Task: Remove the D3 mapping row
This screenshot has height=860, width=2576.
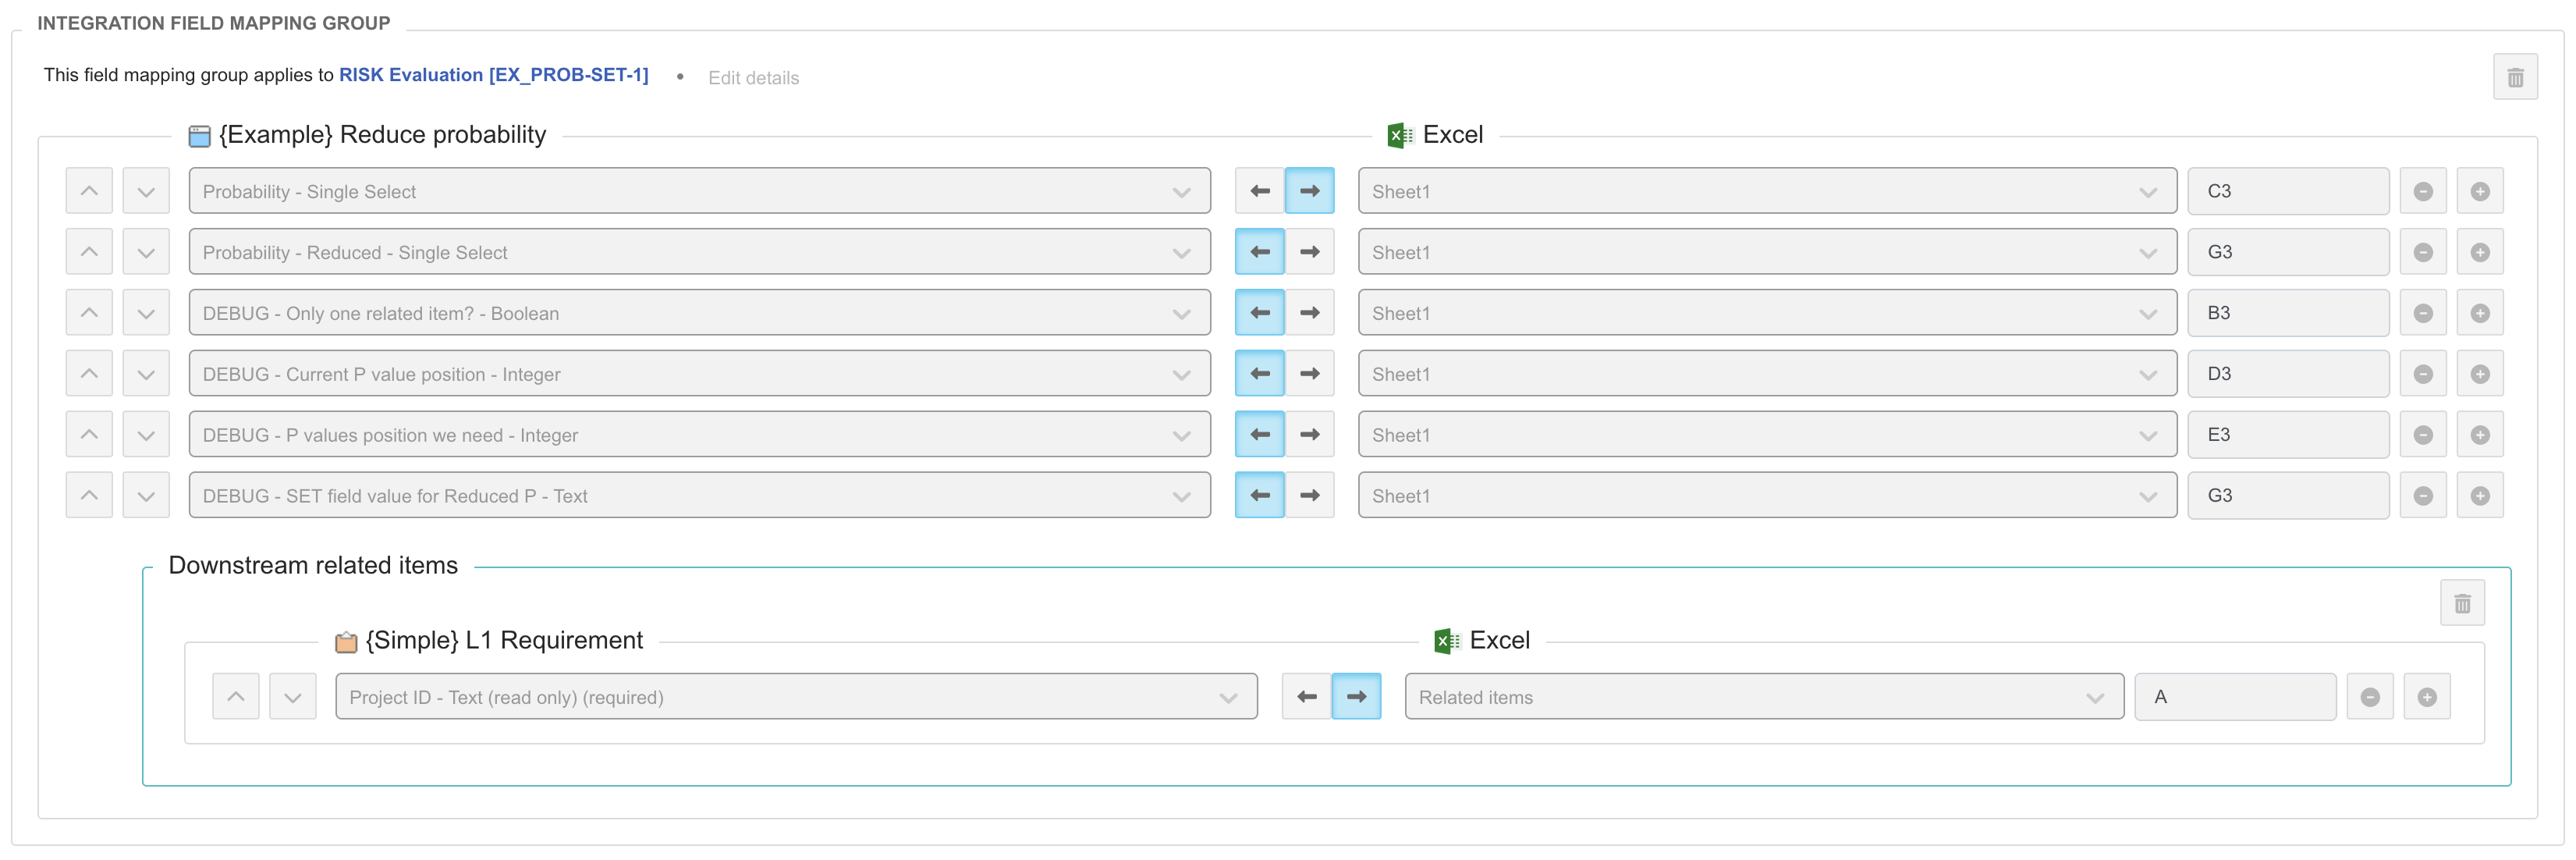Action: coord(2423,374)
